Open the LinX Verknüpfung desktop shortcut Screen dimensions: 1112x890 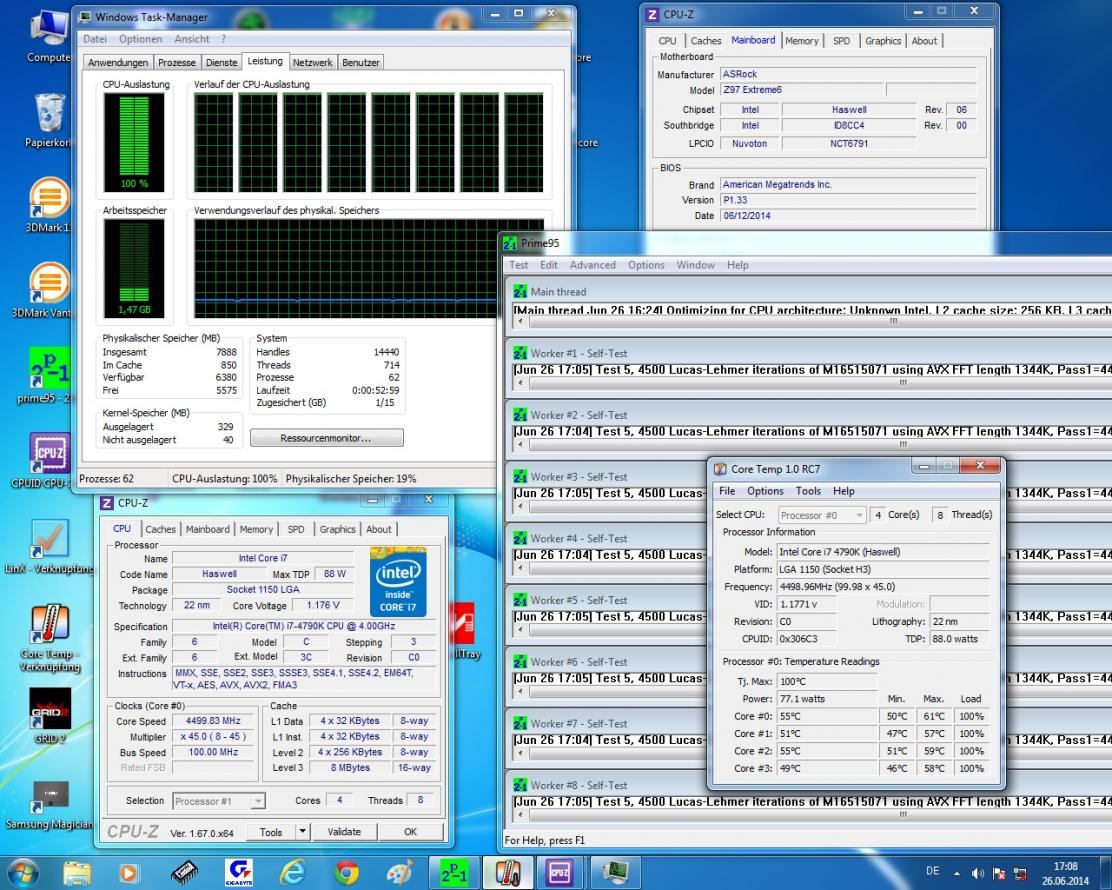coord(48,546)
